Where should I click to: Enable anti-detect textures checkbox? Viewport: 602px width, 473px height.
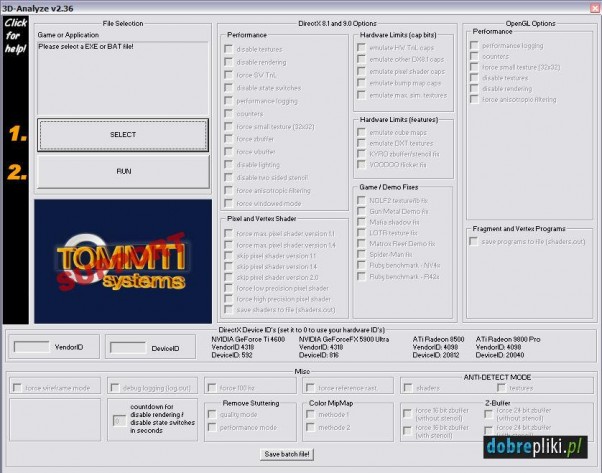click(x=501, y=388)
